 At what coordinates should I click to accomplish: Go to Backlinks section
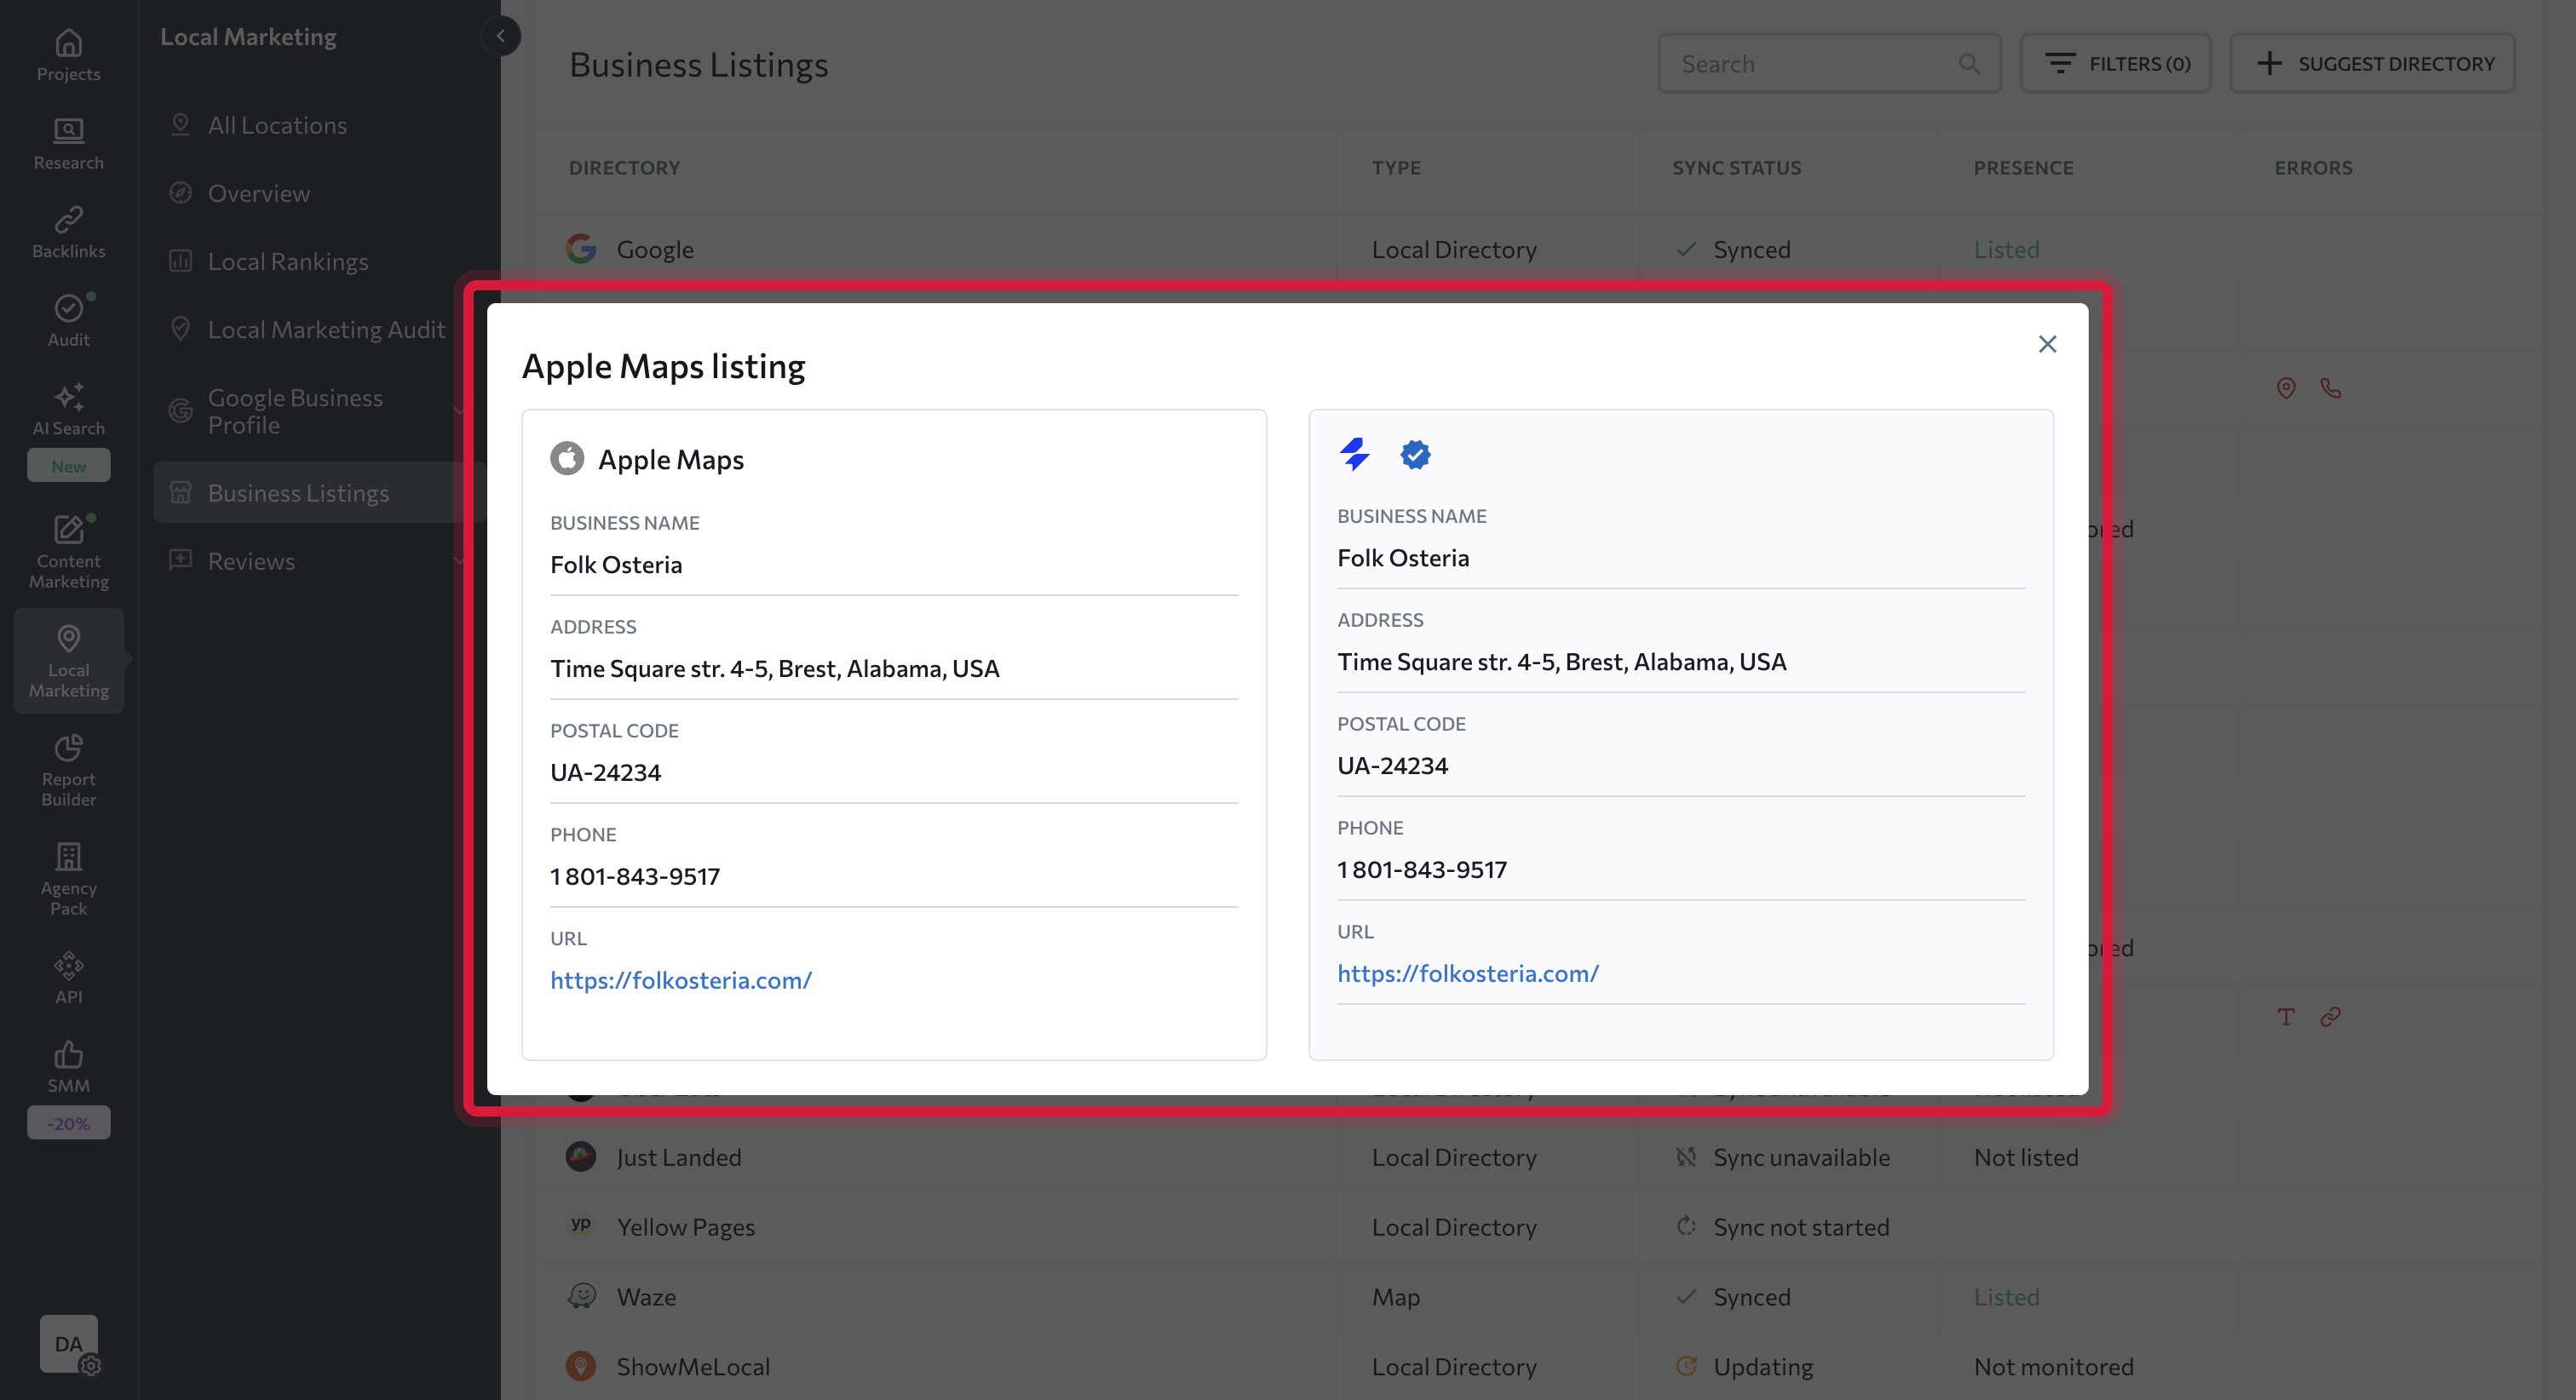point(68,233)
